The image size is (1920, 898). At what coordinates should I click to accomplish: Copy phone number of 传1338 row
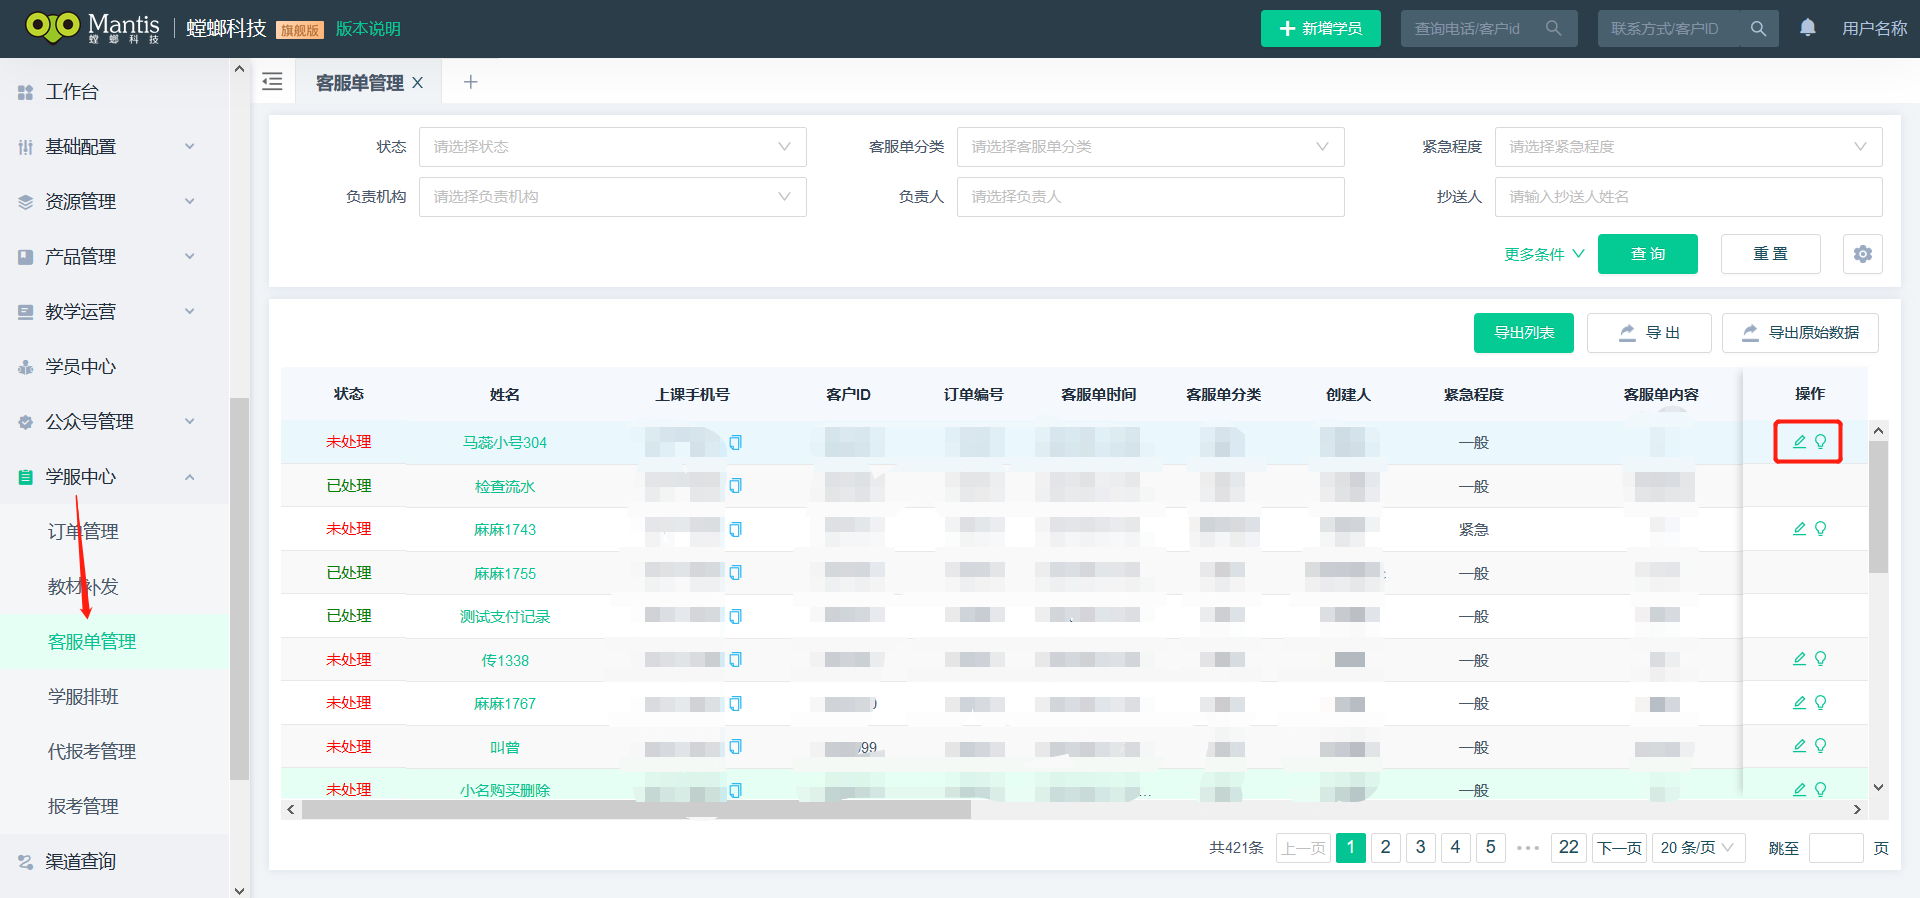click(x=735, y=660)
